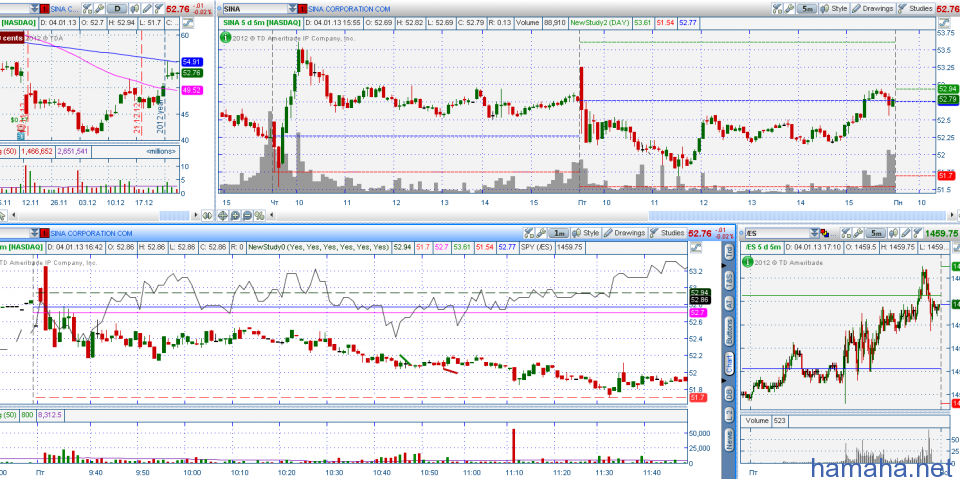Switch to the T&S side tab
This screenshot has height=479, width=960.
tap(729, 281)
